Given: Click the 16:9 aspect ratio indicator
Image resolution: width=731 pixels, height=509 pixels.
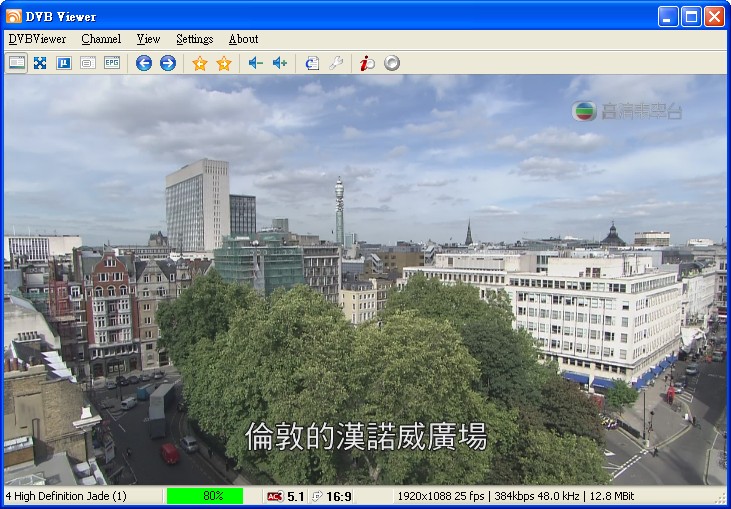Looking at the screenshot, I should click(338, 496).
